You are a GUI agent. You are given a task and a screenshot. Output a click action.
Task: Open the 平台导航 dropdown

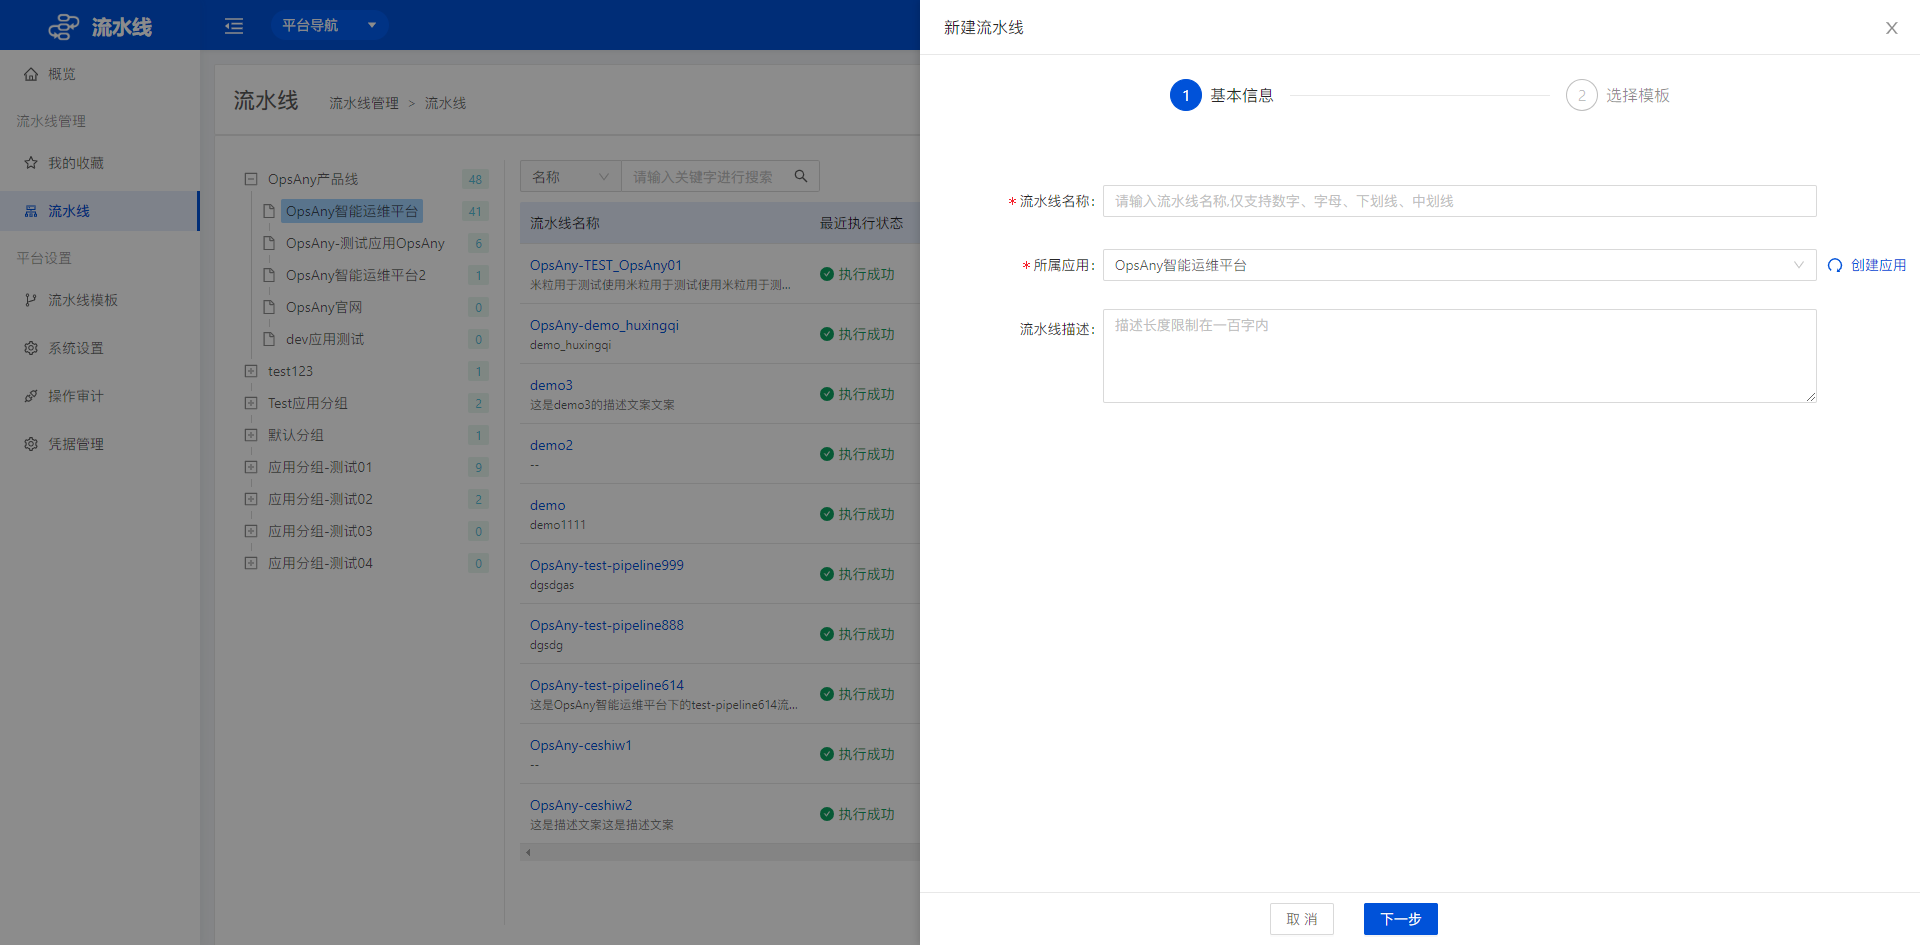tap(329, 25)
